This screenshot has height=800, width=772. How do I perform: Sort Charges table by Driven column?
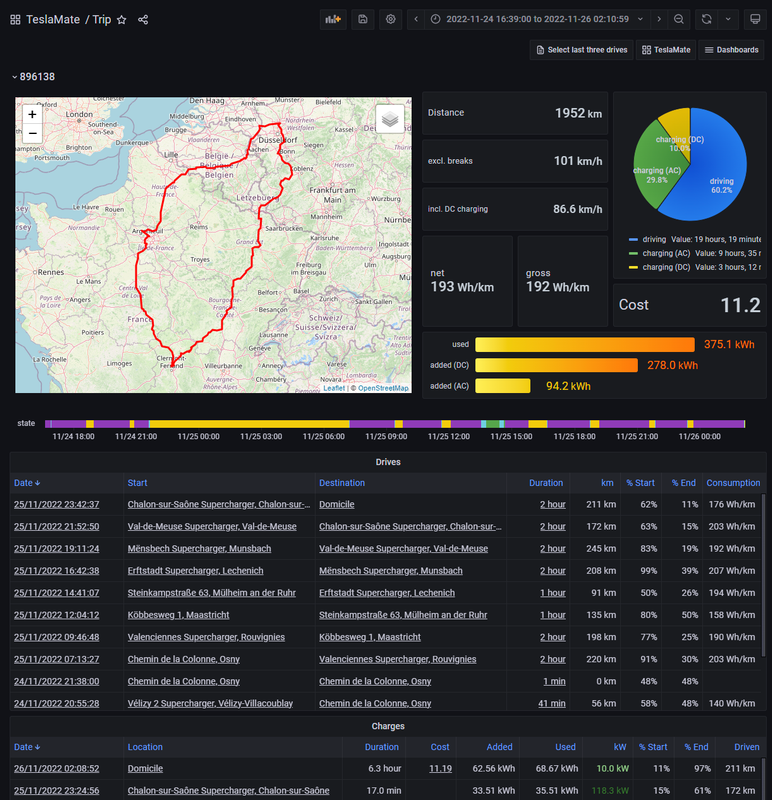(746, 747)
